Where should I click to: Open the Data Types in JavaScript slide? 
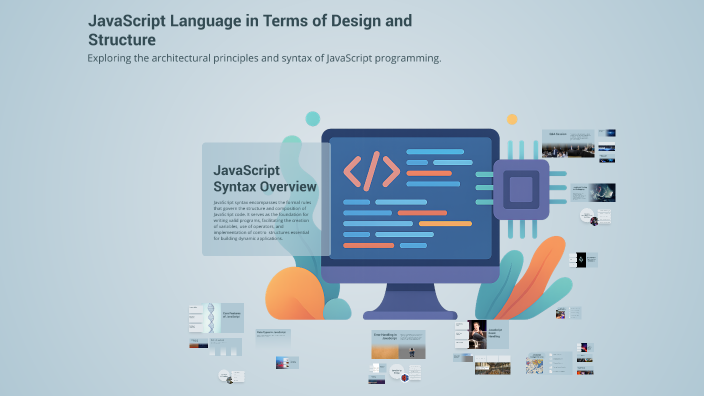pyautogui.click(x=273, y=339)
